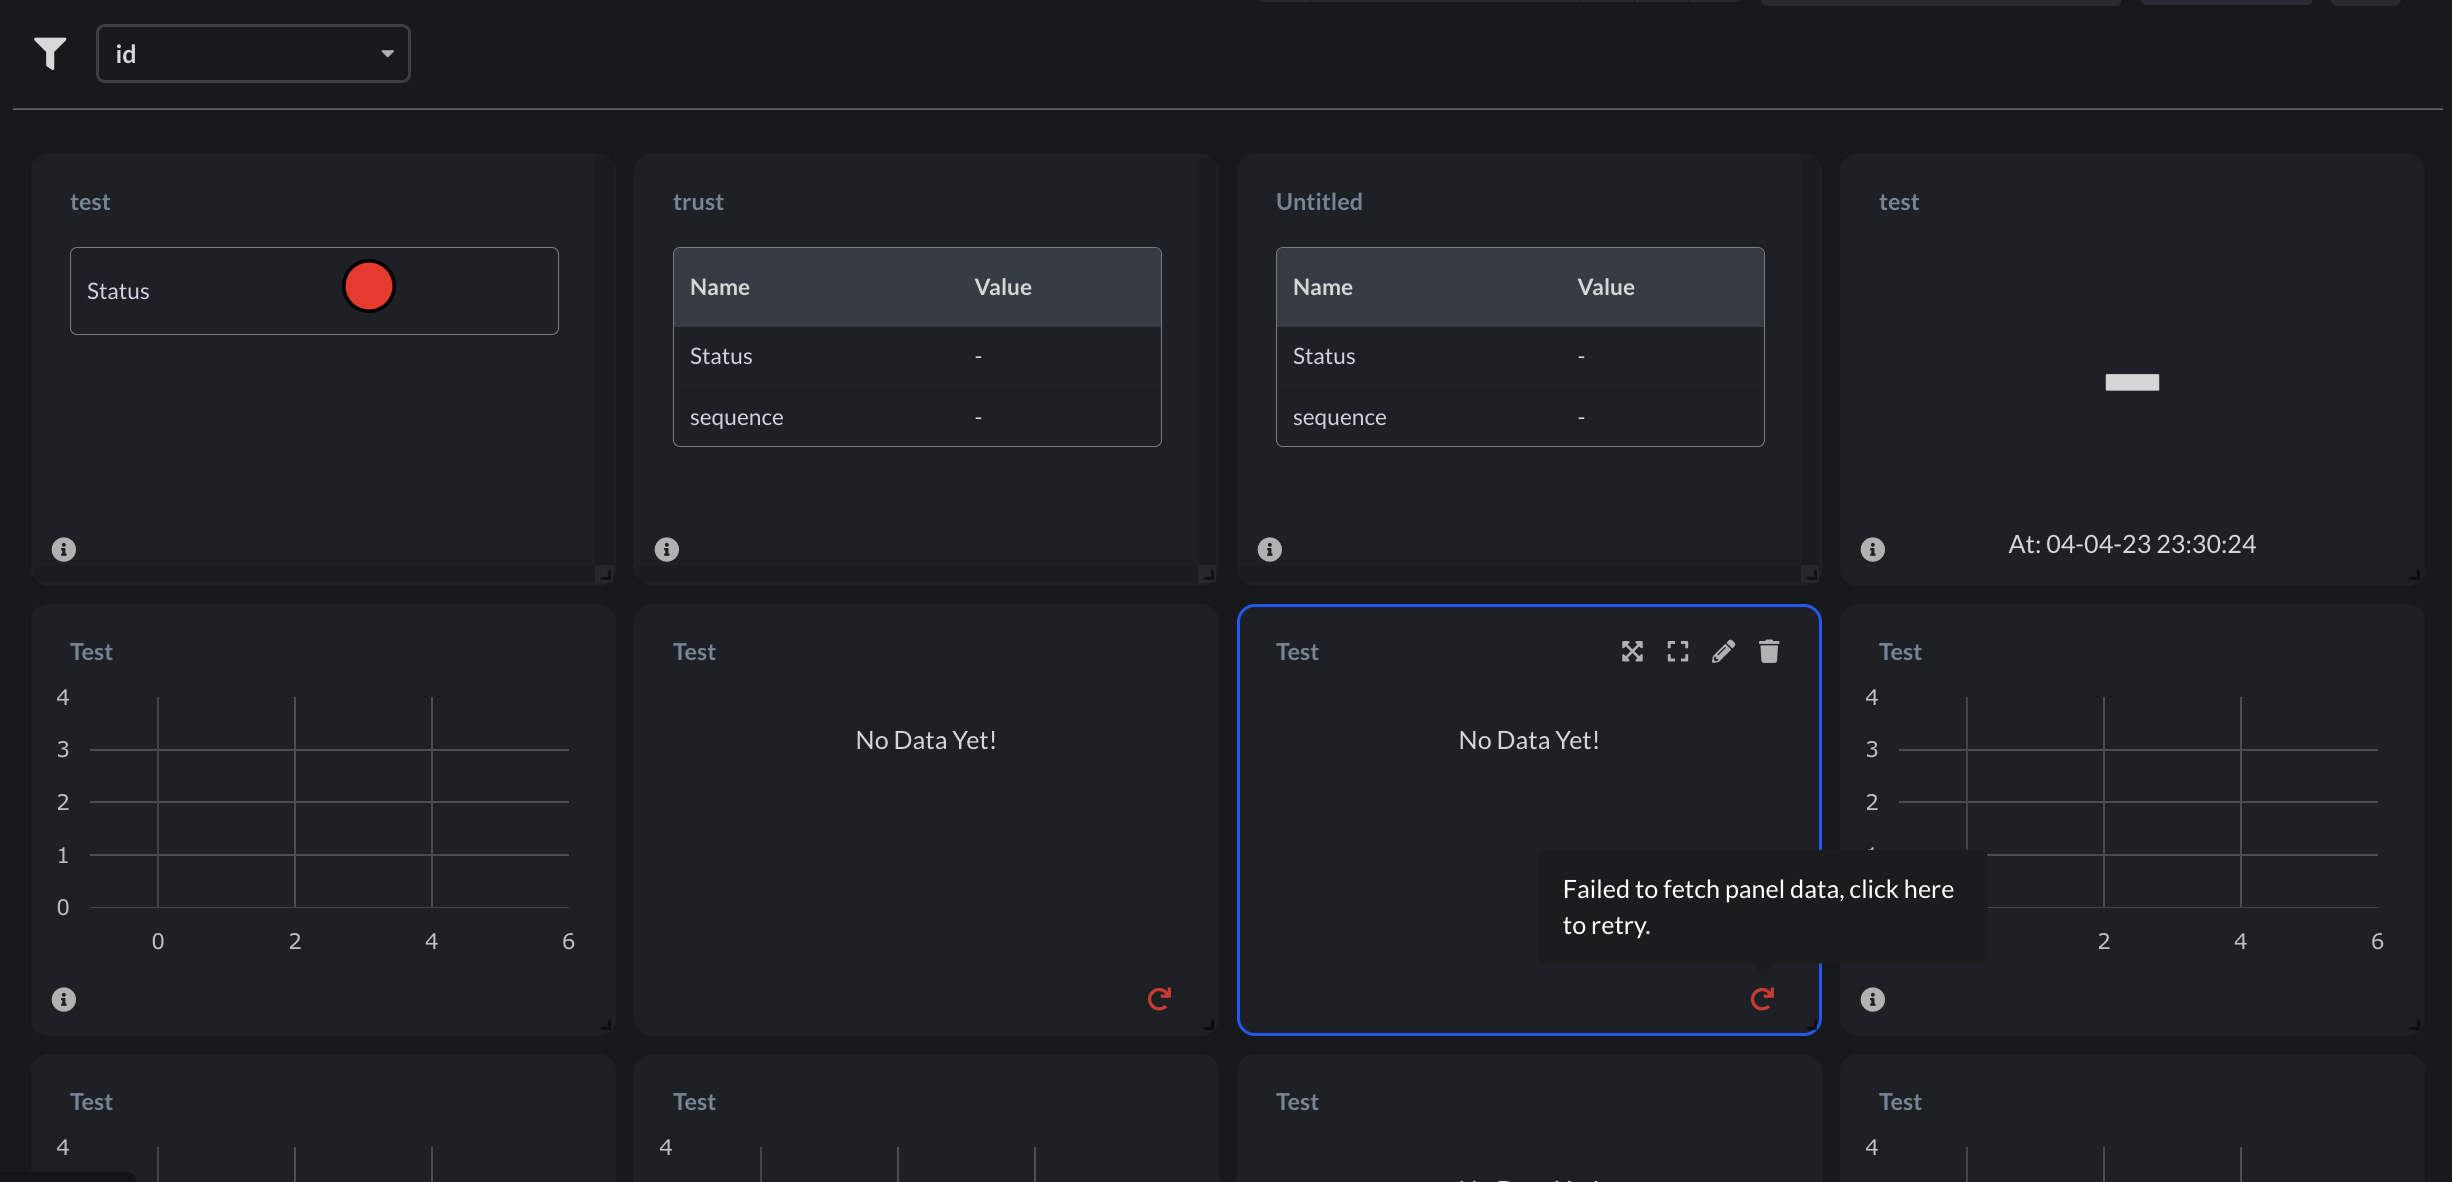This screenshot has width=2452, height=1182.
Task: Edit the selected Test panel with pencil icon
Action: (x=1723, y=652)
